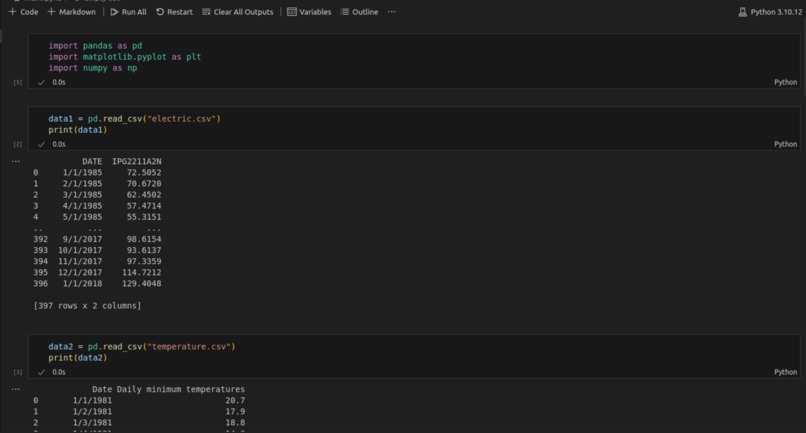
Task: Click the plus icon beside Code
Action: click(13, 12)
